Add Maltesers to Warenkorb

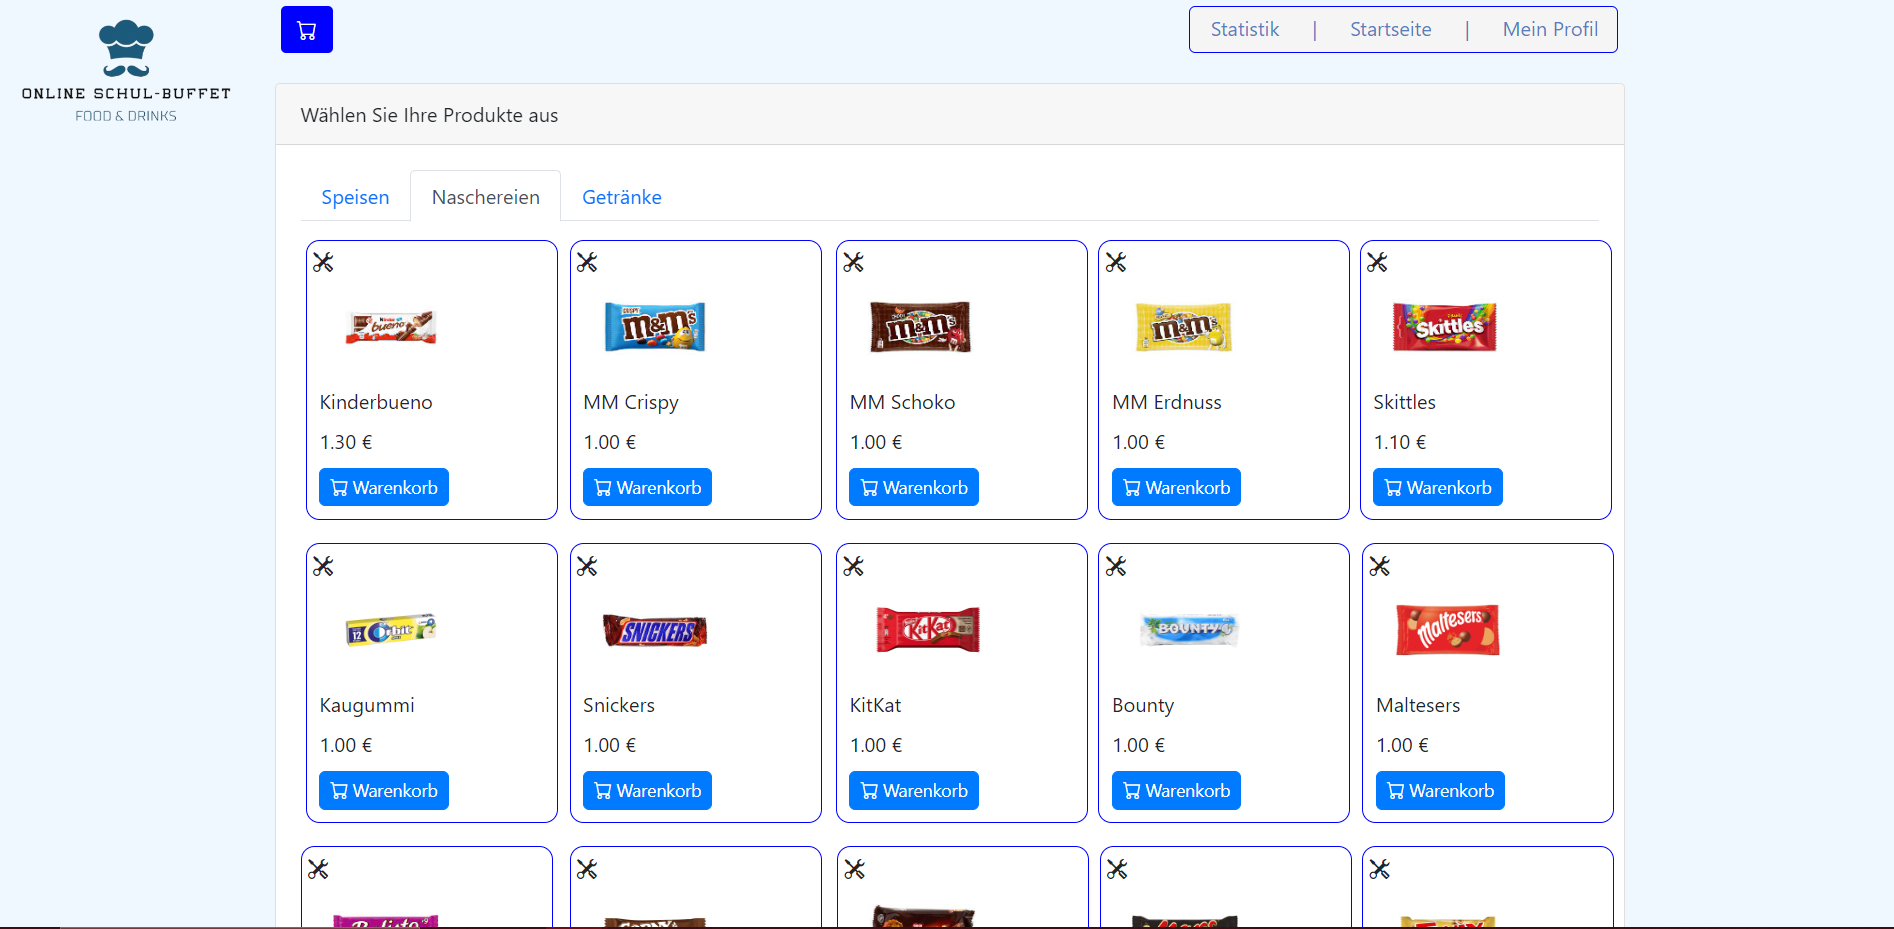coord(1440,791)
